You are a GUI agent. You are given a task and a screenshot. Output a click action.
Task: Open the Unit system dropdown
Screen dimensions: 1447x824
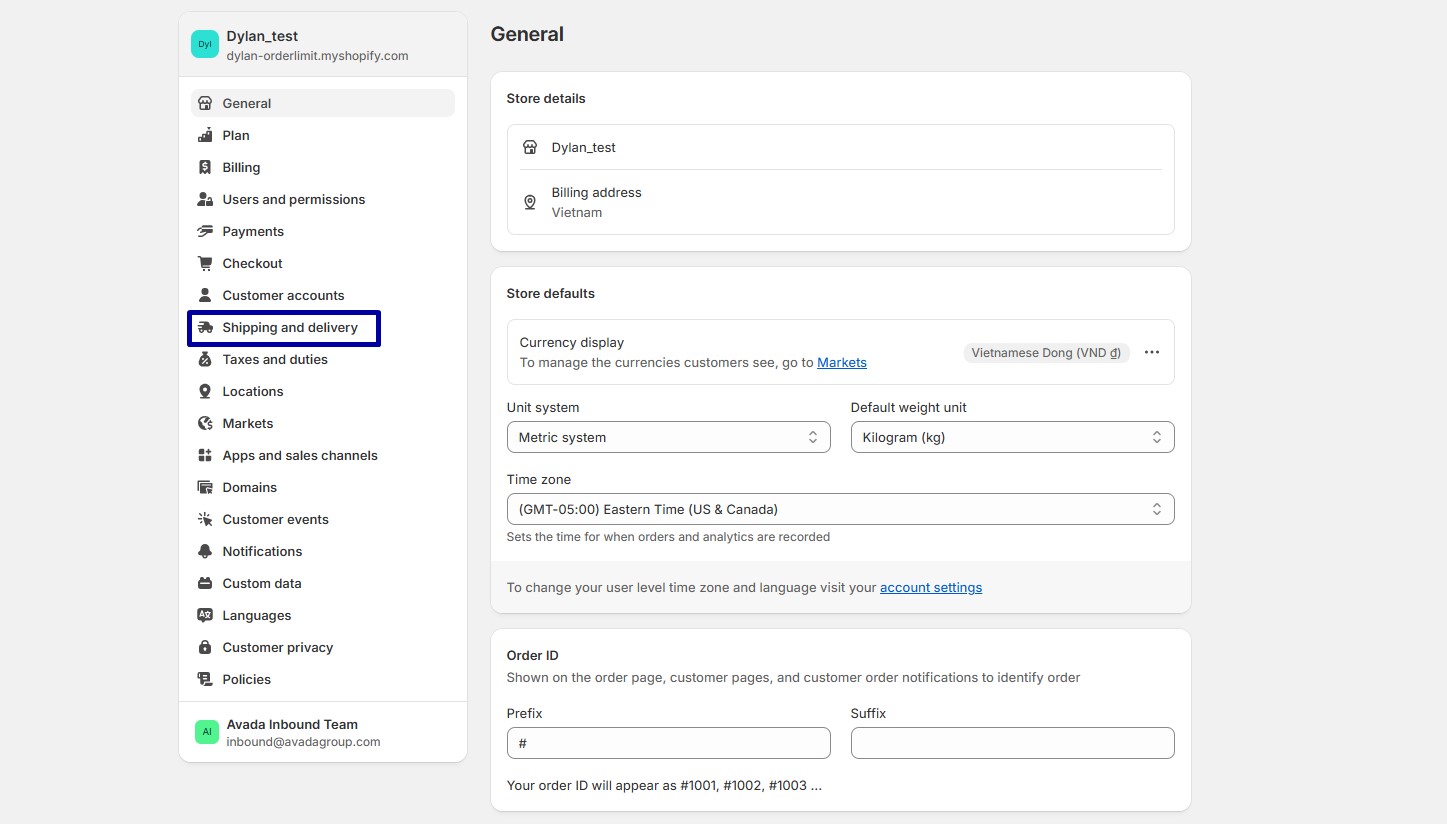click(x=668, y=437)
